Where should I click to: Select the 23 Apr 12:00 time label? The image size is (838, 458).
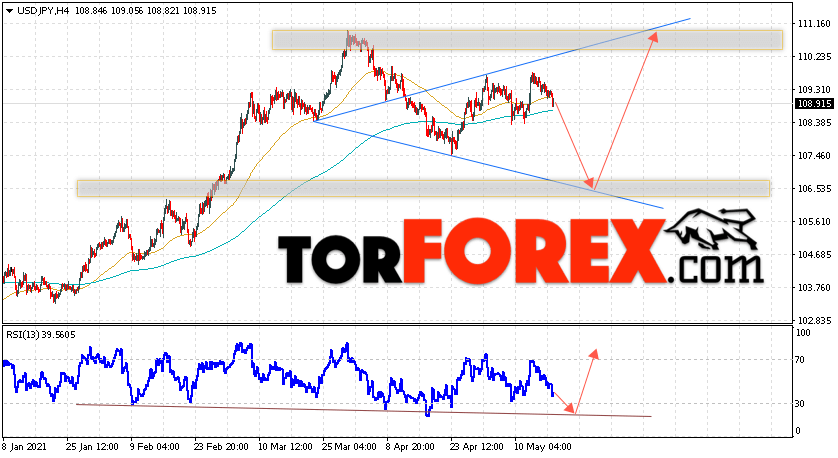tap(477, 446)
